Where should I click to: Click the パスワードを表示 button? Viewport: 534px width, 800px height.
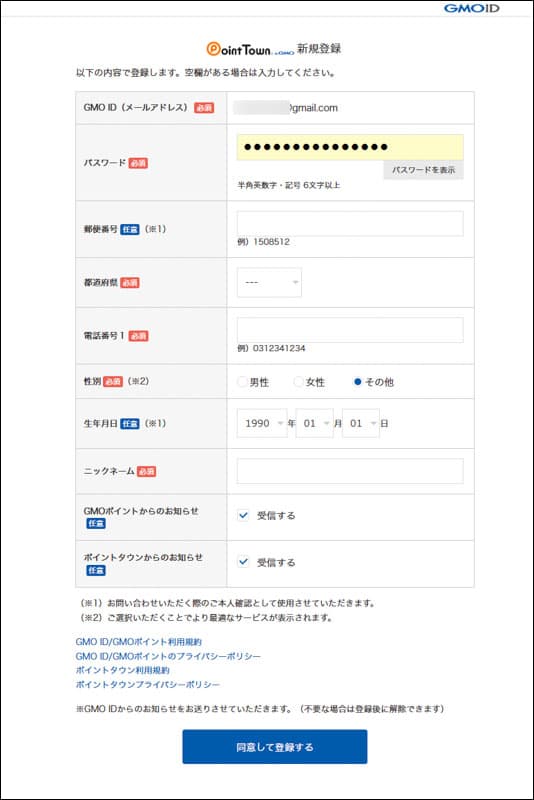(423, 170)
